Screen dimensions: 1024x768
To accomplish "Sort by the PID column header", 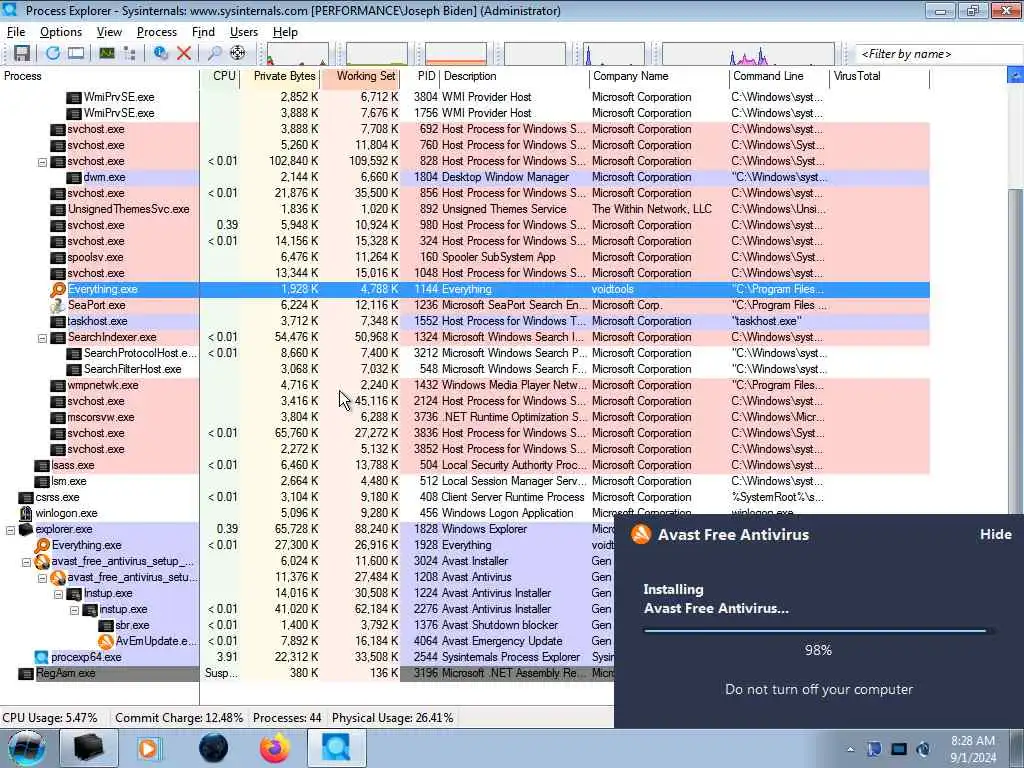I will [420, 76].
